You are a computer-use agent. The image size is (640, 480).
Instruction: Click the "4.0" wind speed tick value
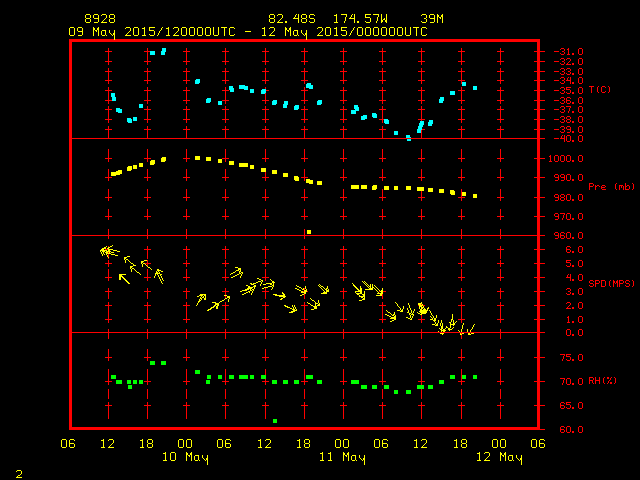click(575, 278)
